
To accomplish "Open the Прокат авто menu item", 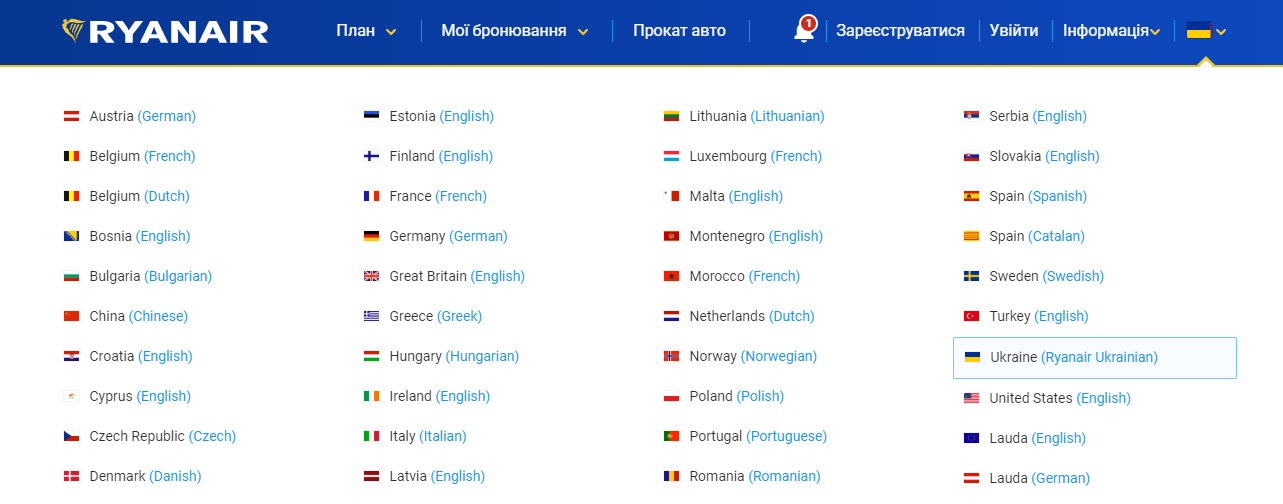I will coord(679,31).
